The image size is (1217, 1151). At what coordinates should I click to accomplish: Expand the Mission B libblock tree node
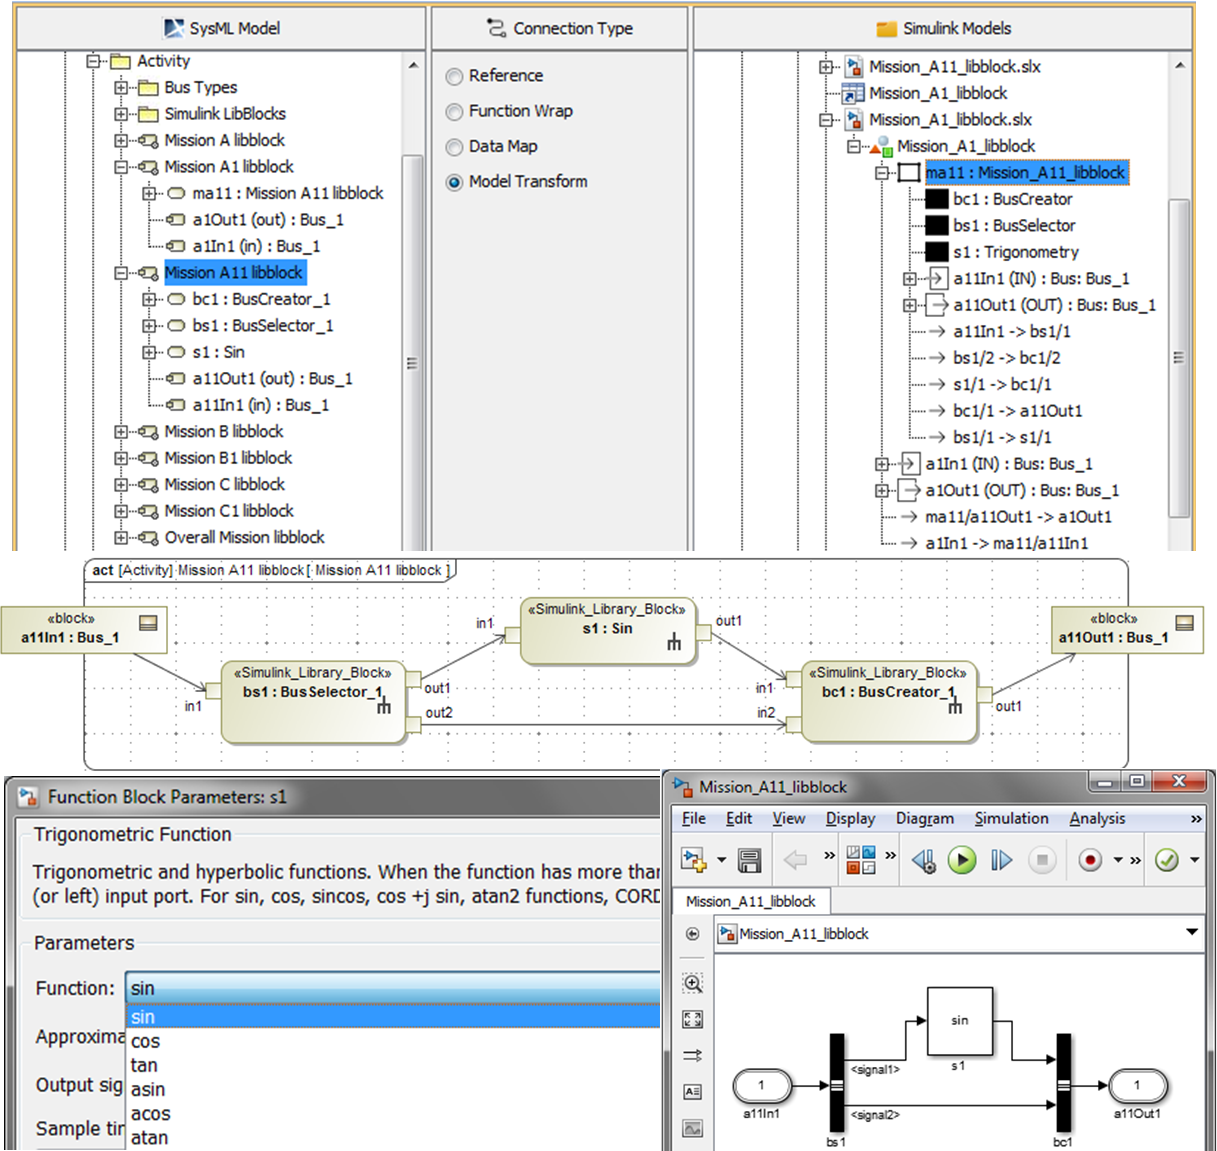coord(122,431)
